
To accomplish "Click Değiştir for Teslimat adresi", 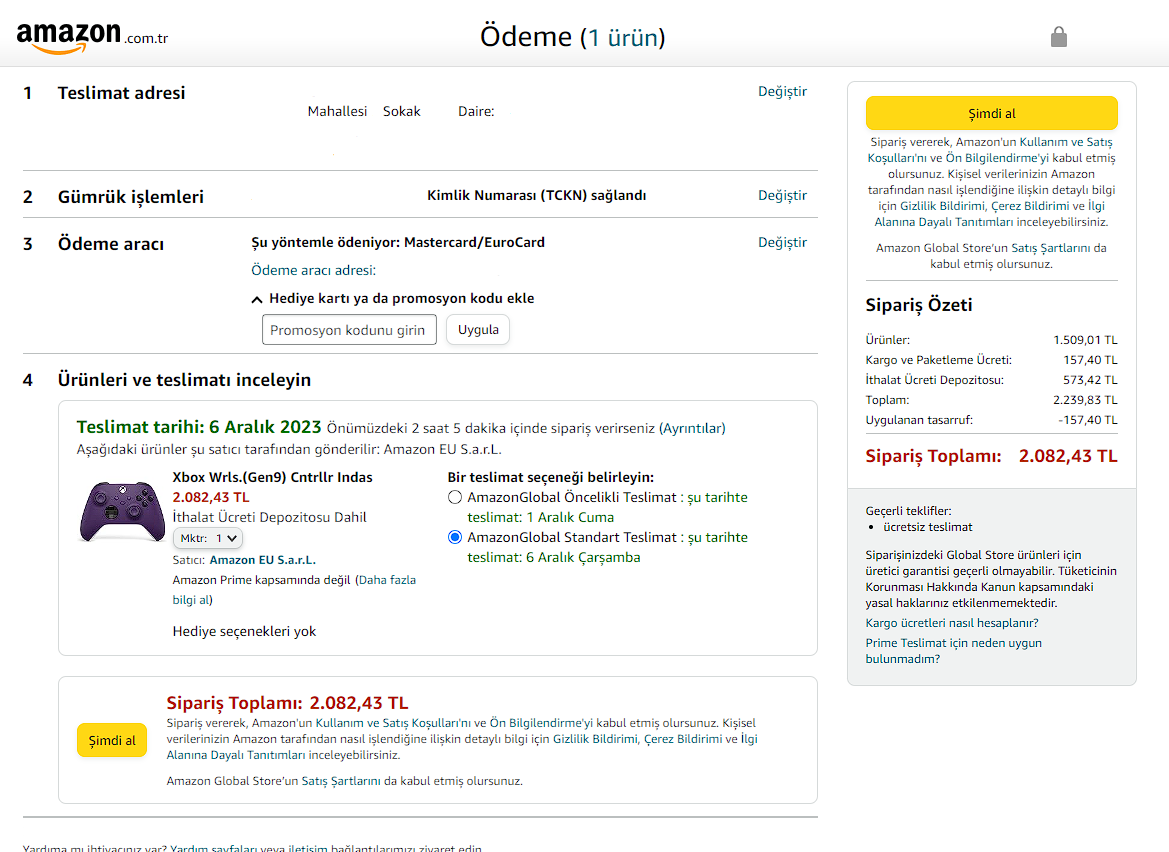I will (782, 91).
